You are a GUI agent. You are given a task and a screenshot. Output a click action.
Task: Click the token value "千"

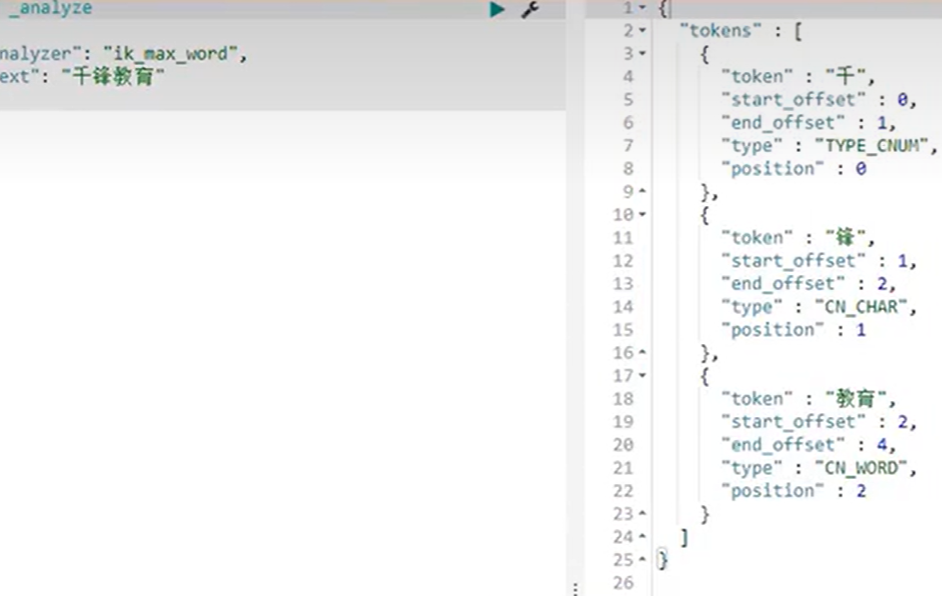tap(845, 76)
